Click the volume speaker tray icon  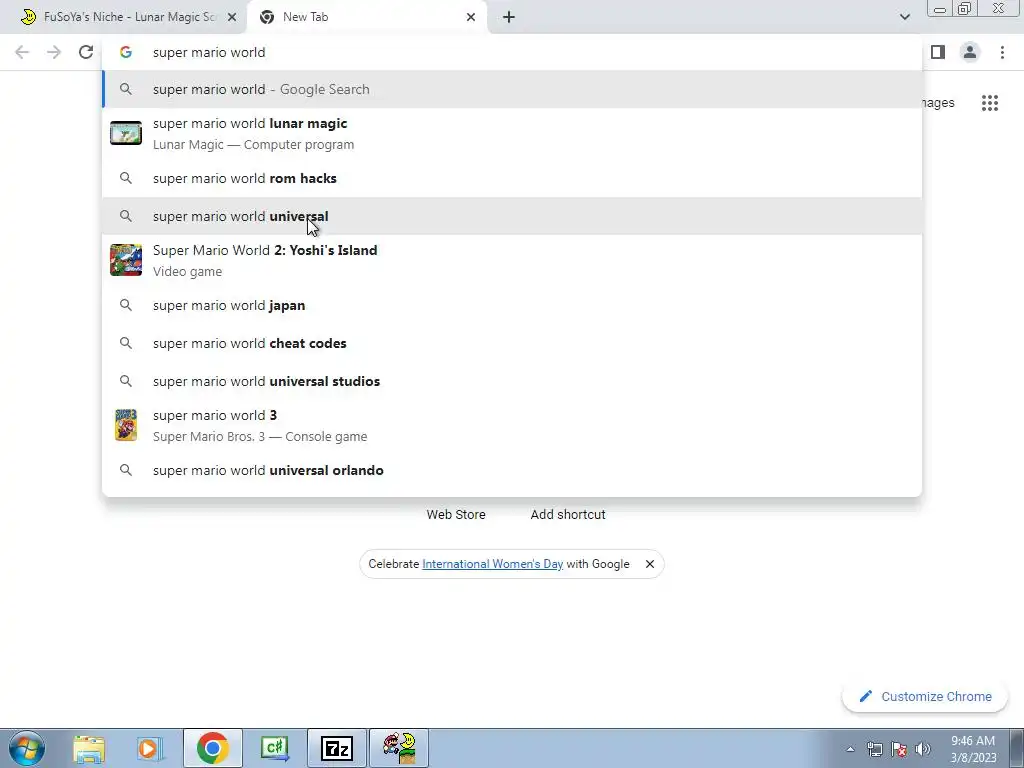pyautogui.click(x=923, y=749)
